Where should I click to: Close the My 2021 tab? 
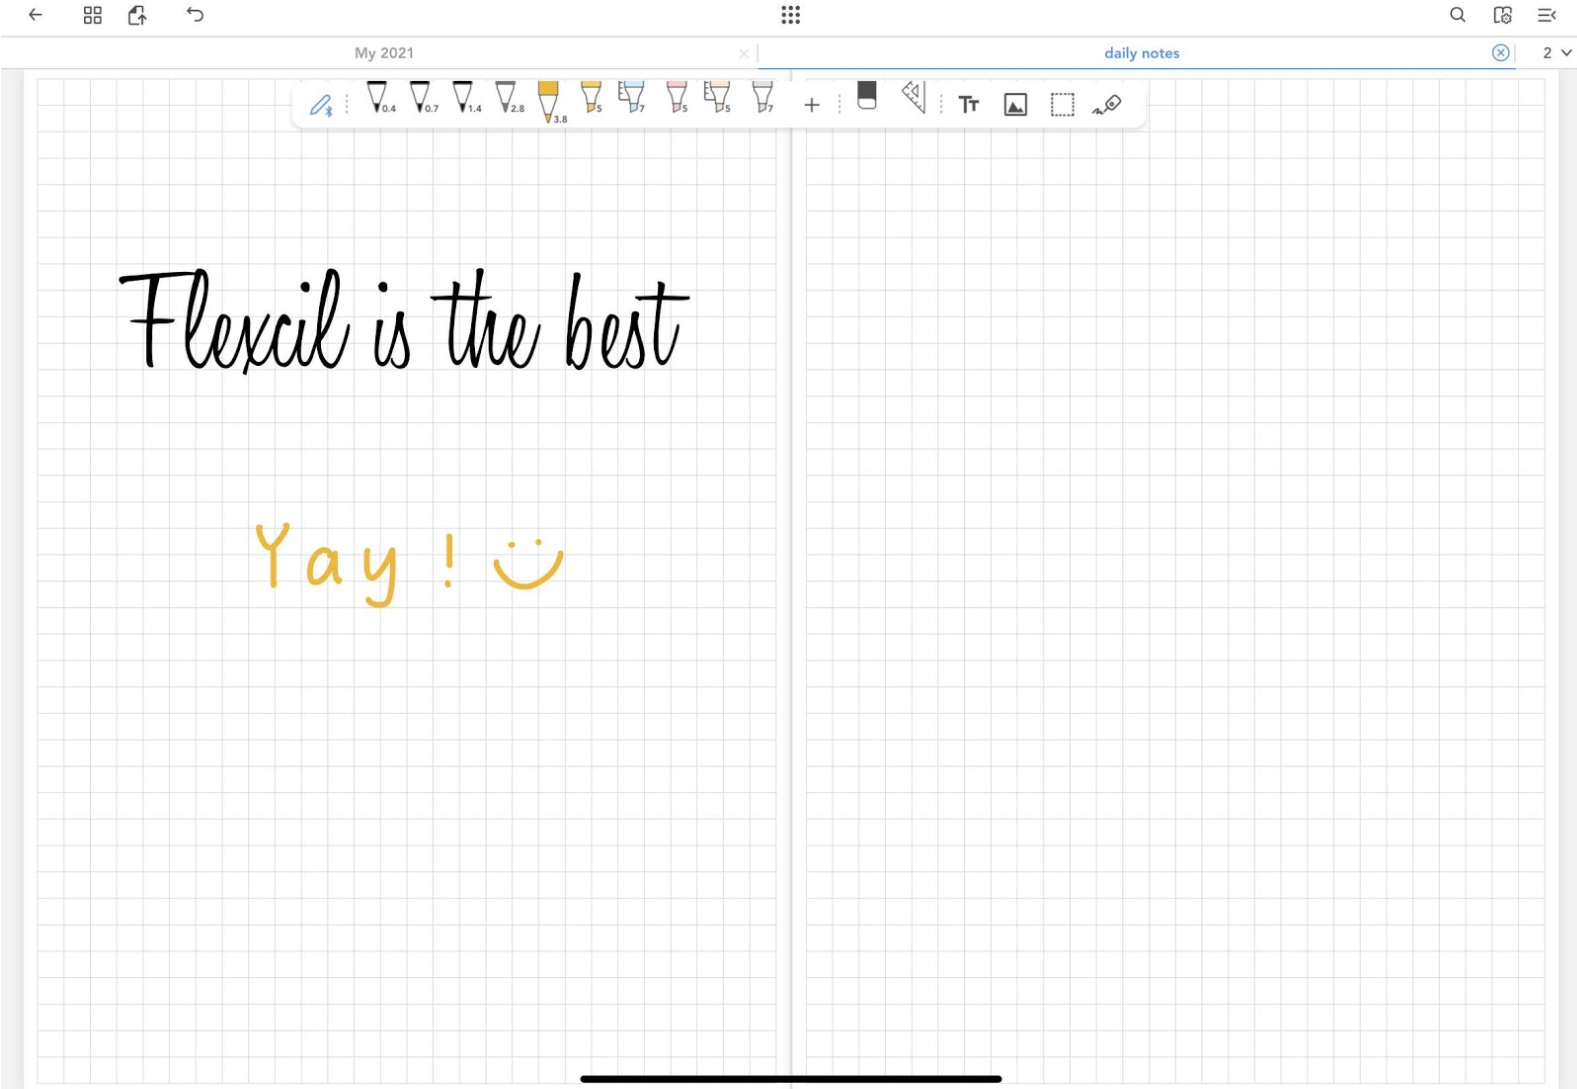(x=743, y=54)
